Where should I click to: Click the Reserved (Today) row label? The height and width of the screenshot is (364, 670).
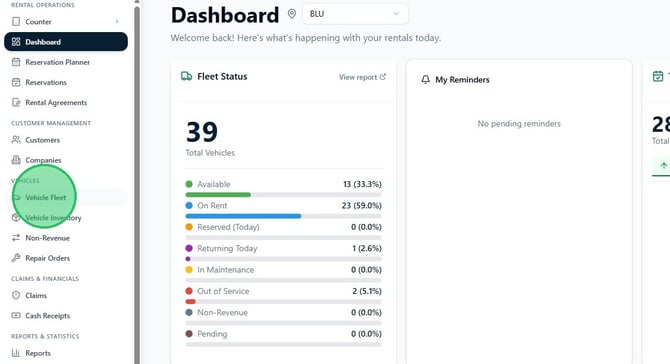coord(228,227)
